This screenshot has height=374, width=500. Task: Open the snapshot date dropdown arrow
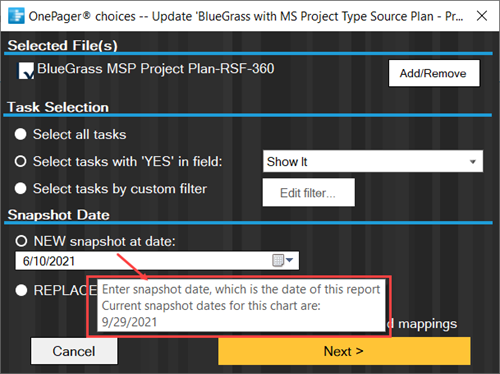(290, 260)
